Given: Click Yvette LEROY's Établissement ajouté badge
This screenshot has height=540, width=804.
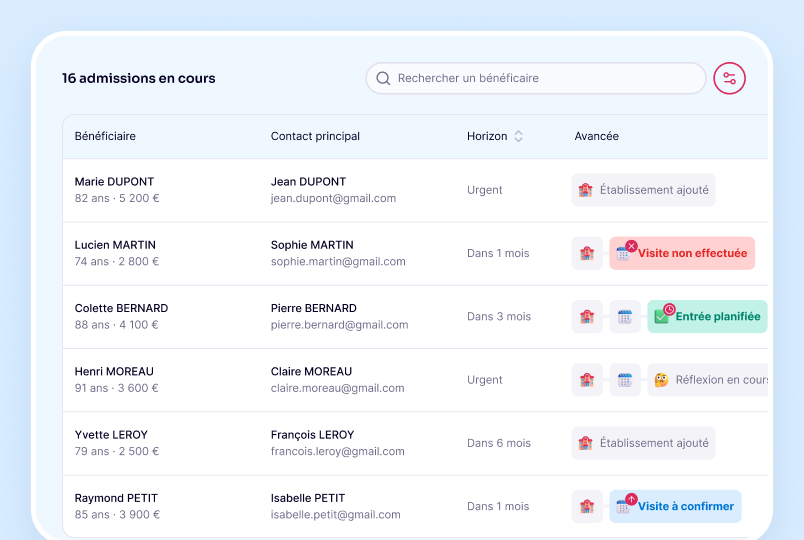Looking at the screenshot, I should 644,443.
